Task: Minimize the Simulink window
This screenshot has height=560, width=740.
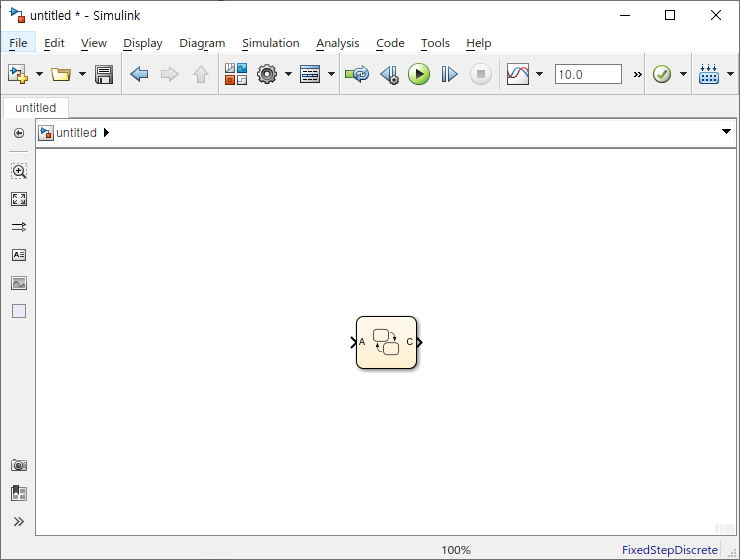Action: click(625, 16)
